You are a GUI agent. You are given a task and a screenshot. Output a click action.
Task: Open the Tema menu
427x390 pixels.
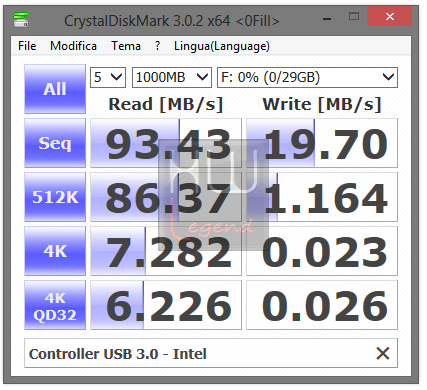coord(126,46)
